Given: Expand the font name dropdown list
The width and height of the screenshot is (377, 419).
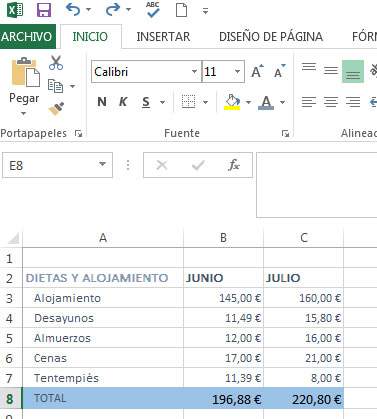Looking at the screenshot, I should click(x=194, y=71).
